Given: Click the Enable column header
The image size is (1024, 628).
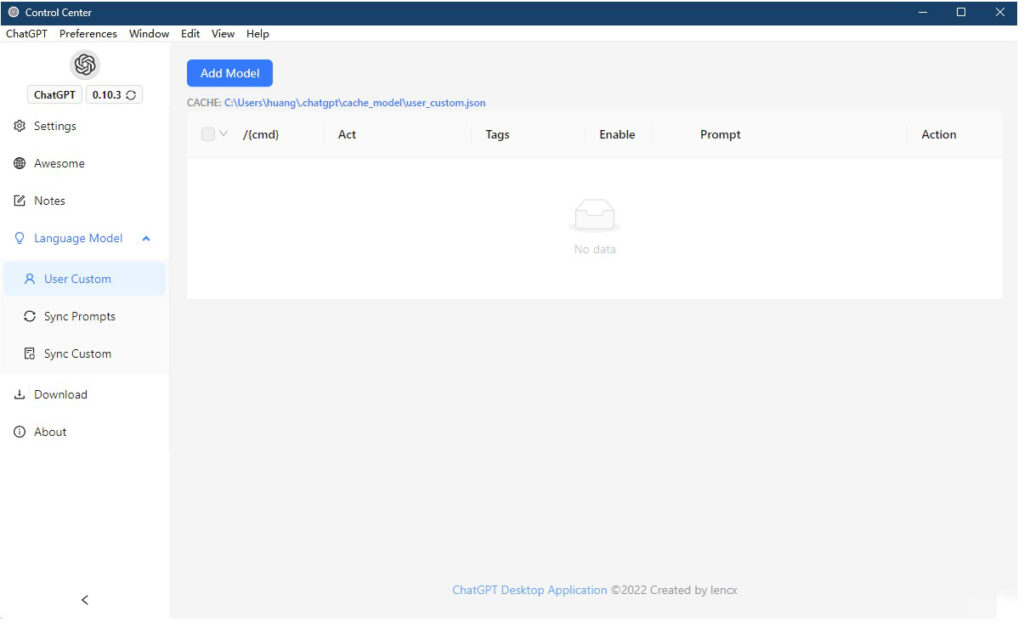Looking at the screenshot, I should click(x=618, y=134).
